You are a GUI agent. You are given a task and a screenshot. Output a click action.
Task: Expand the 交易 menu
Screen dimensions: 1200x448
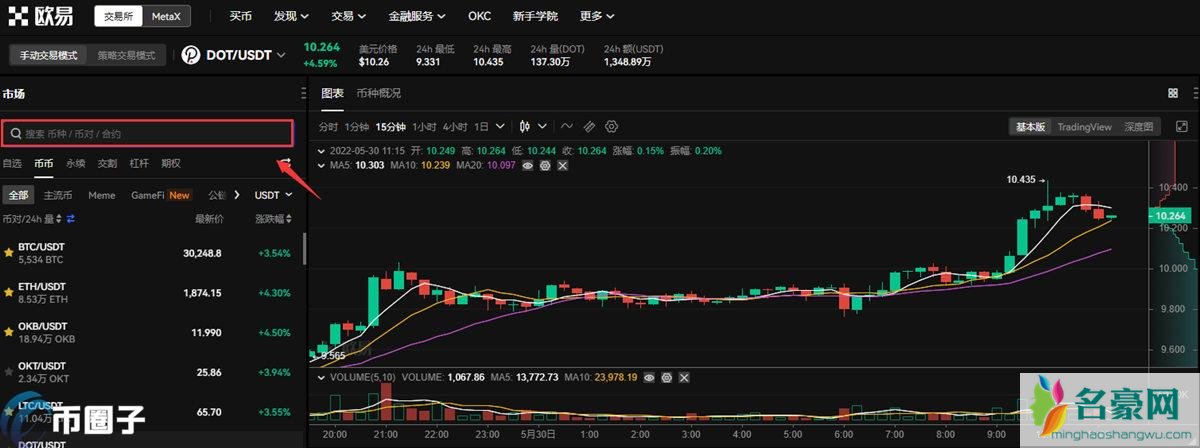pyautogui.click(x=349, y=17)
